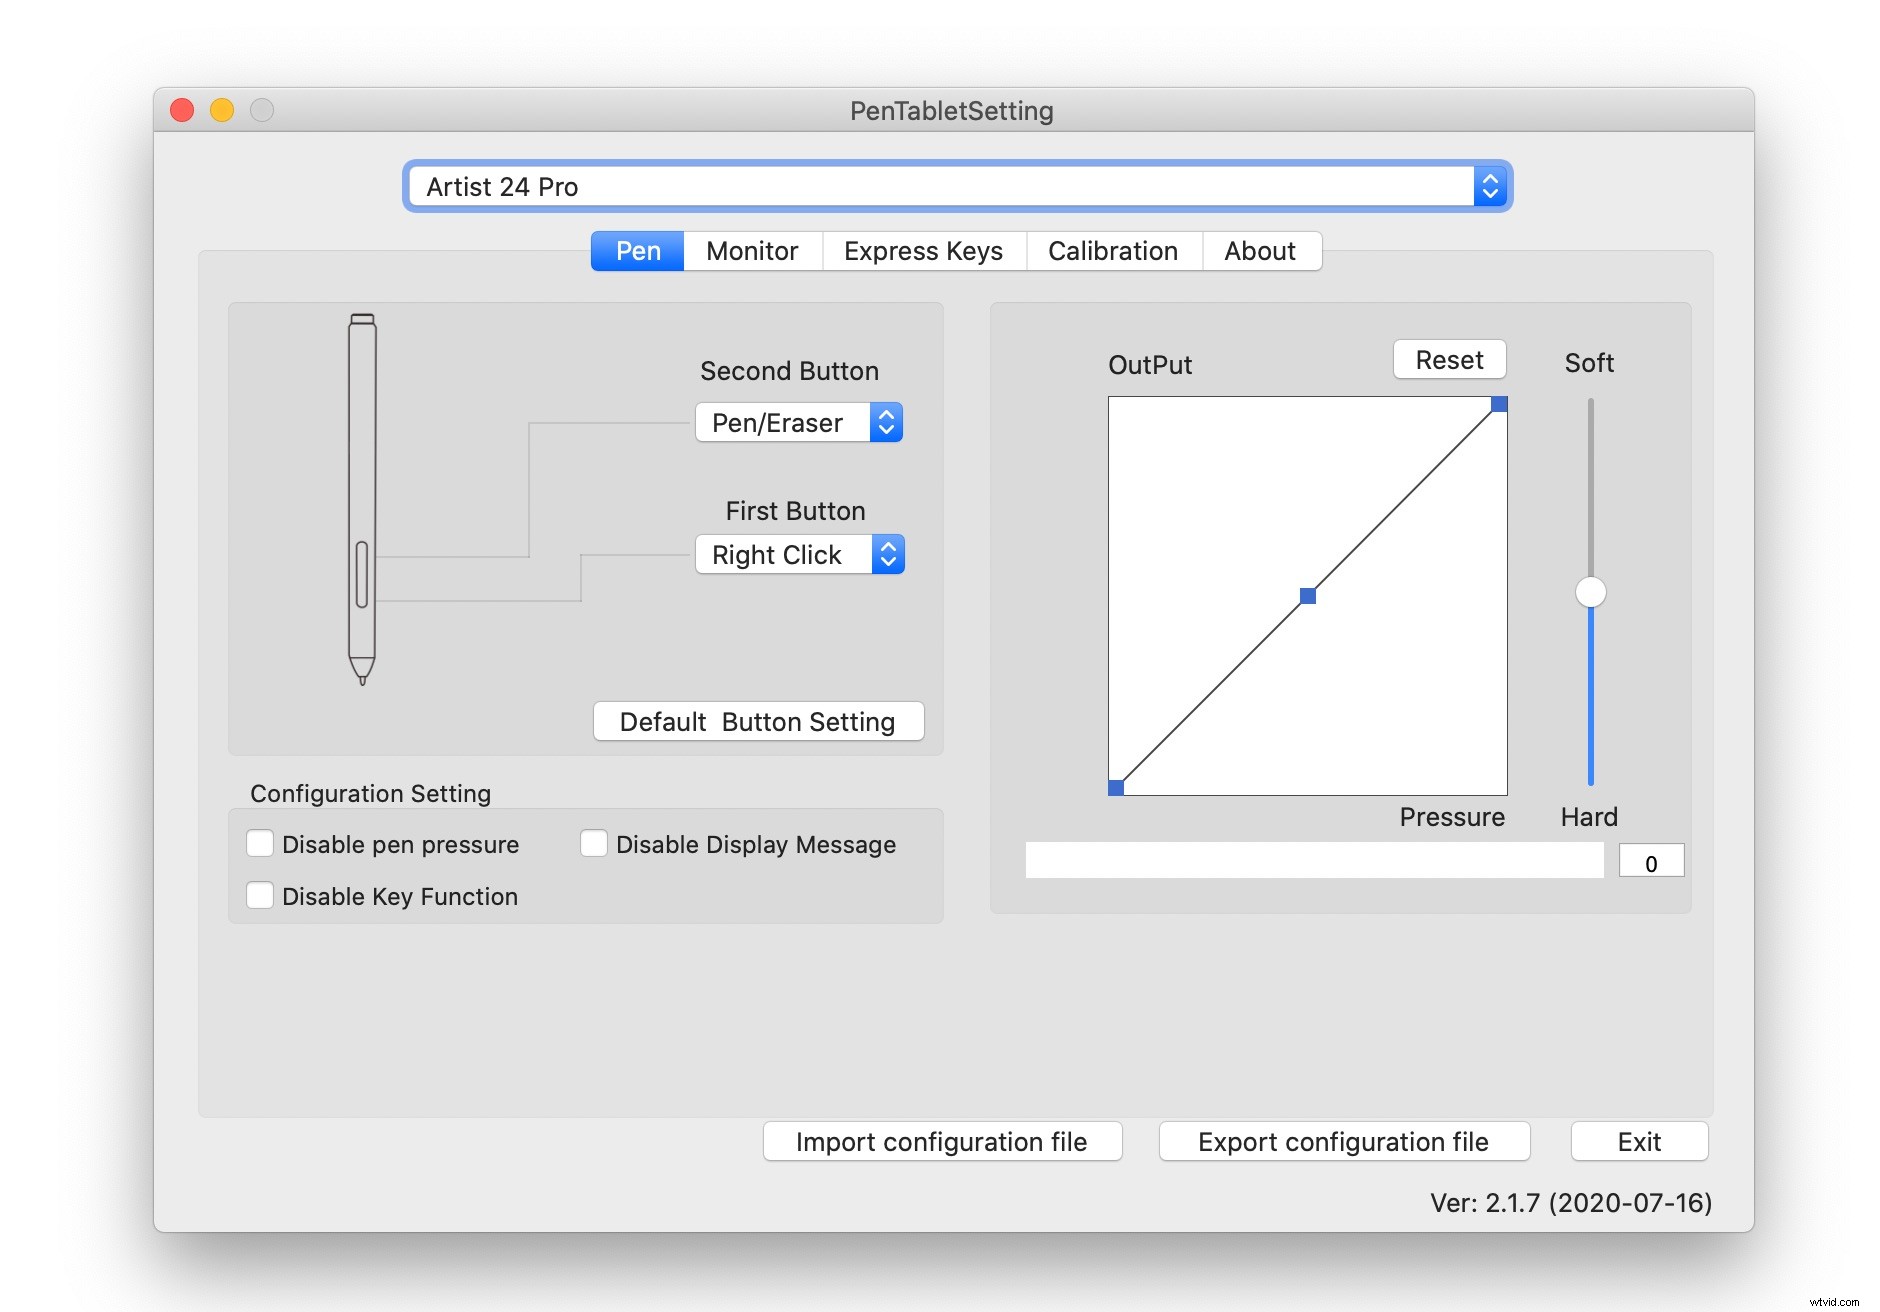Check the Disable Display Message option
The width and height of the screenshot is (1880, 1312).
coord(594,844)
